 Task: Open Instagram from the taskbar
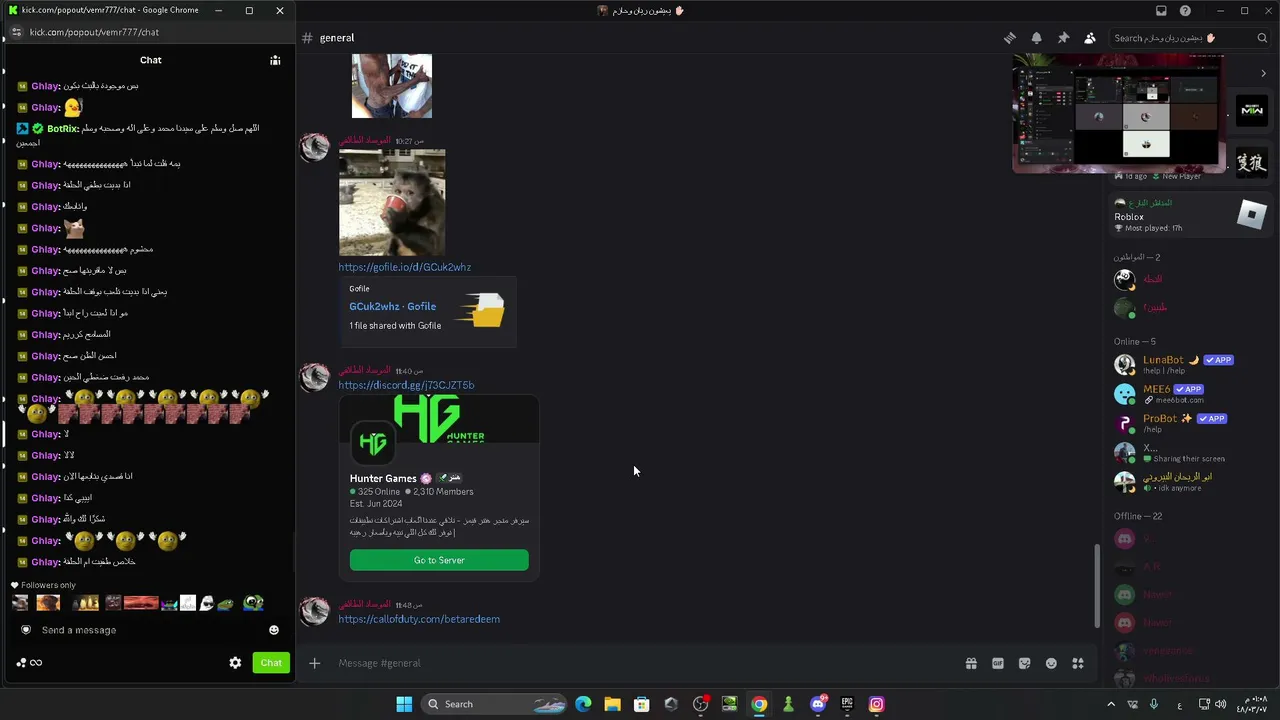coord(876,704)
